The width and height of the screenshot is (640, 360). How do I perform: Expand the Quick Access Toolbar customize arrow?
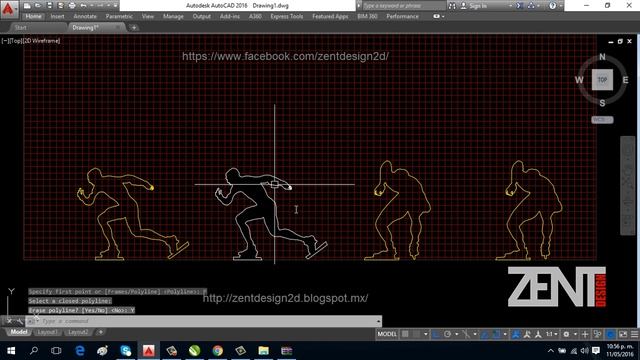point(116,6)
